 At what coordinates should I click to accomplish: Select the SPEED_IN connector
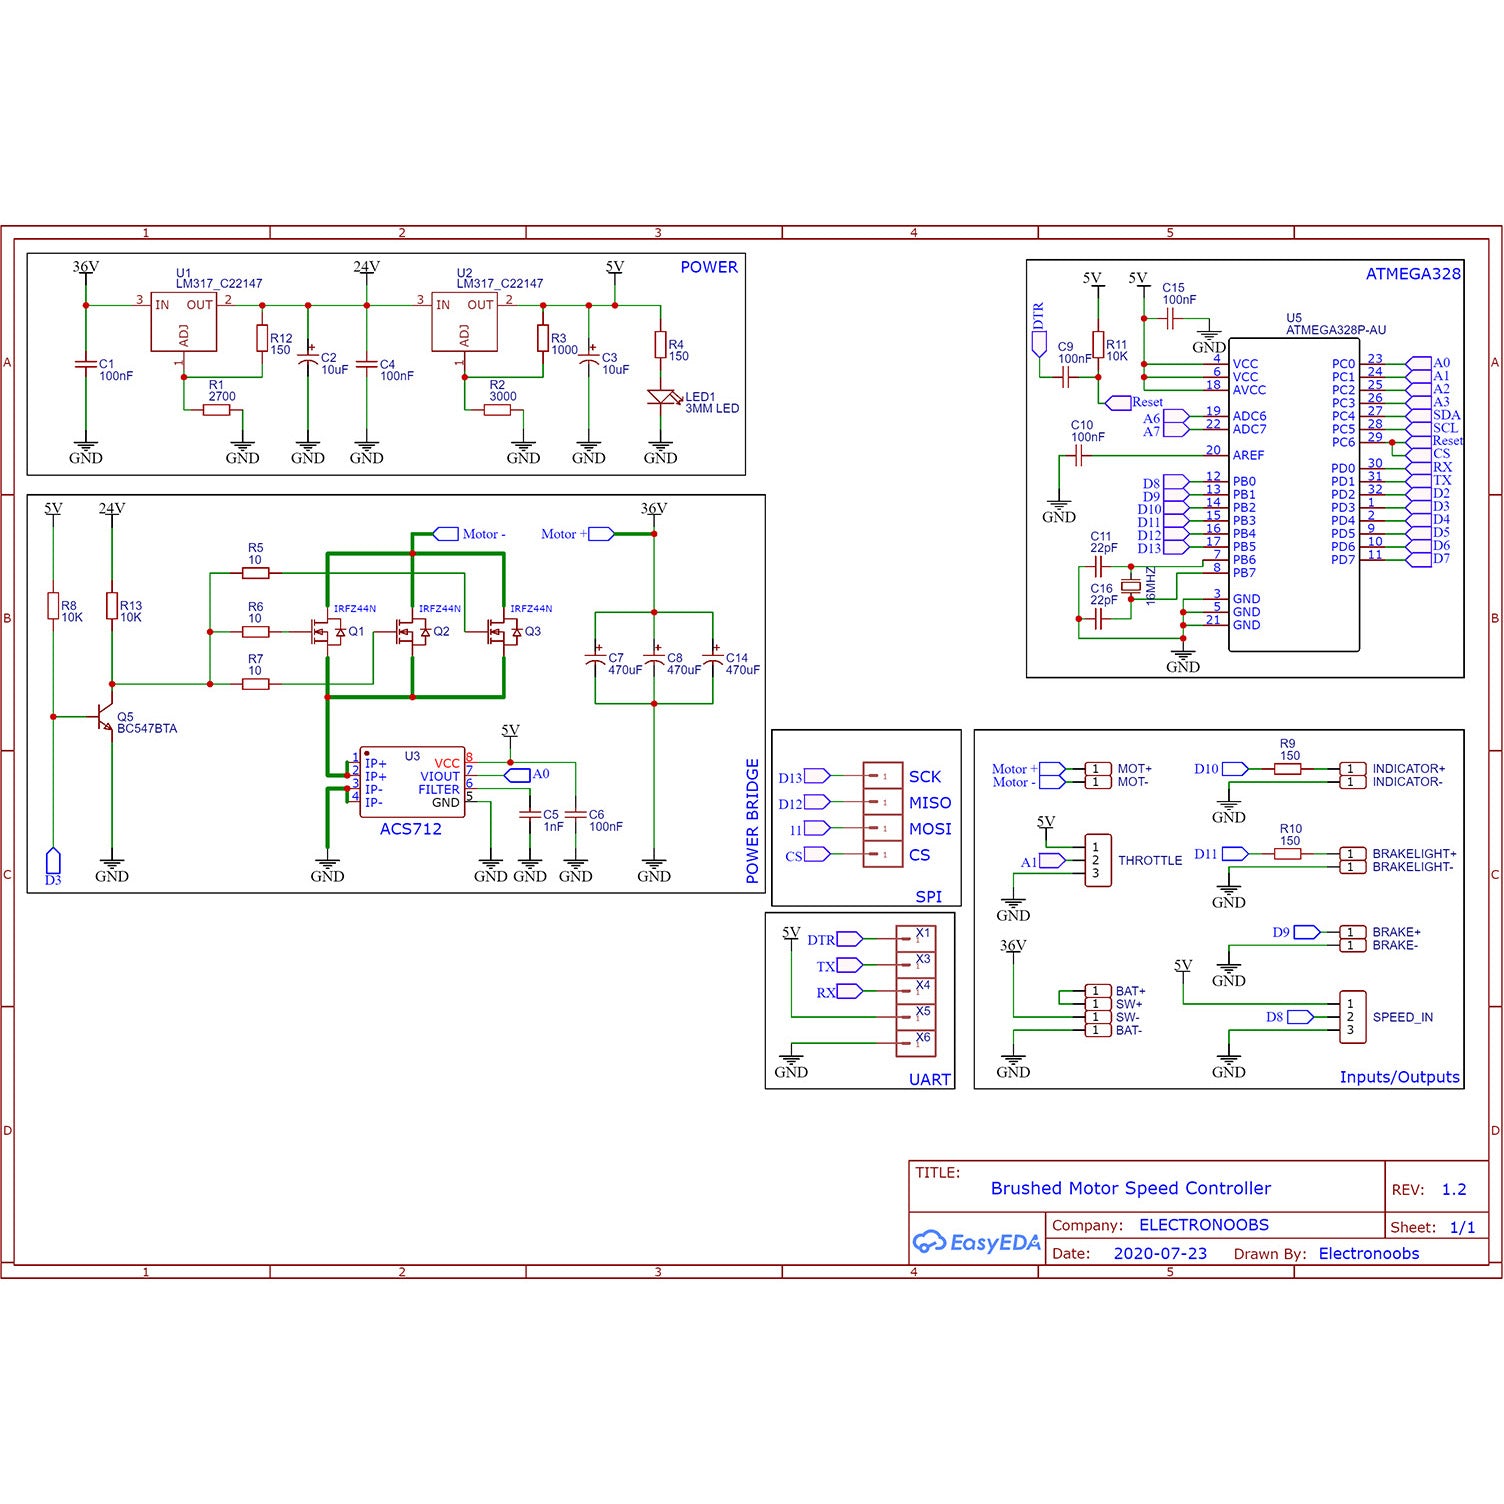pyautogui.click(x=1351, y=1017)
